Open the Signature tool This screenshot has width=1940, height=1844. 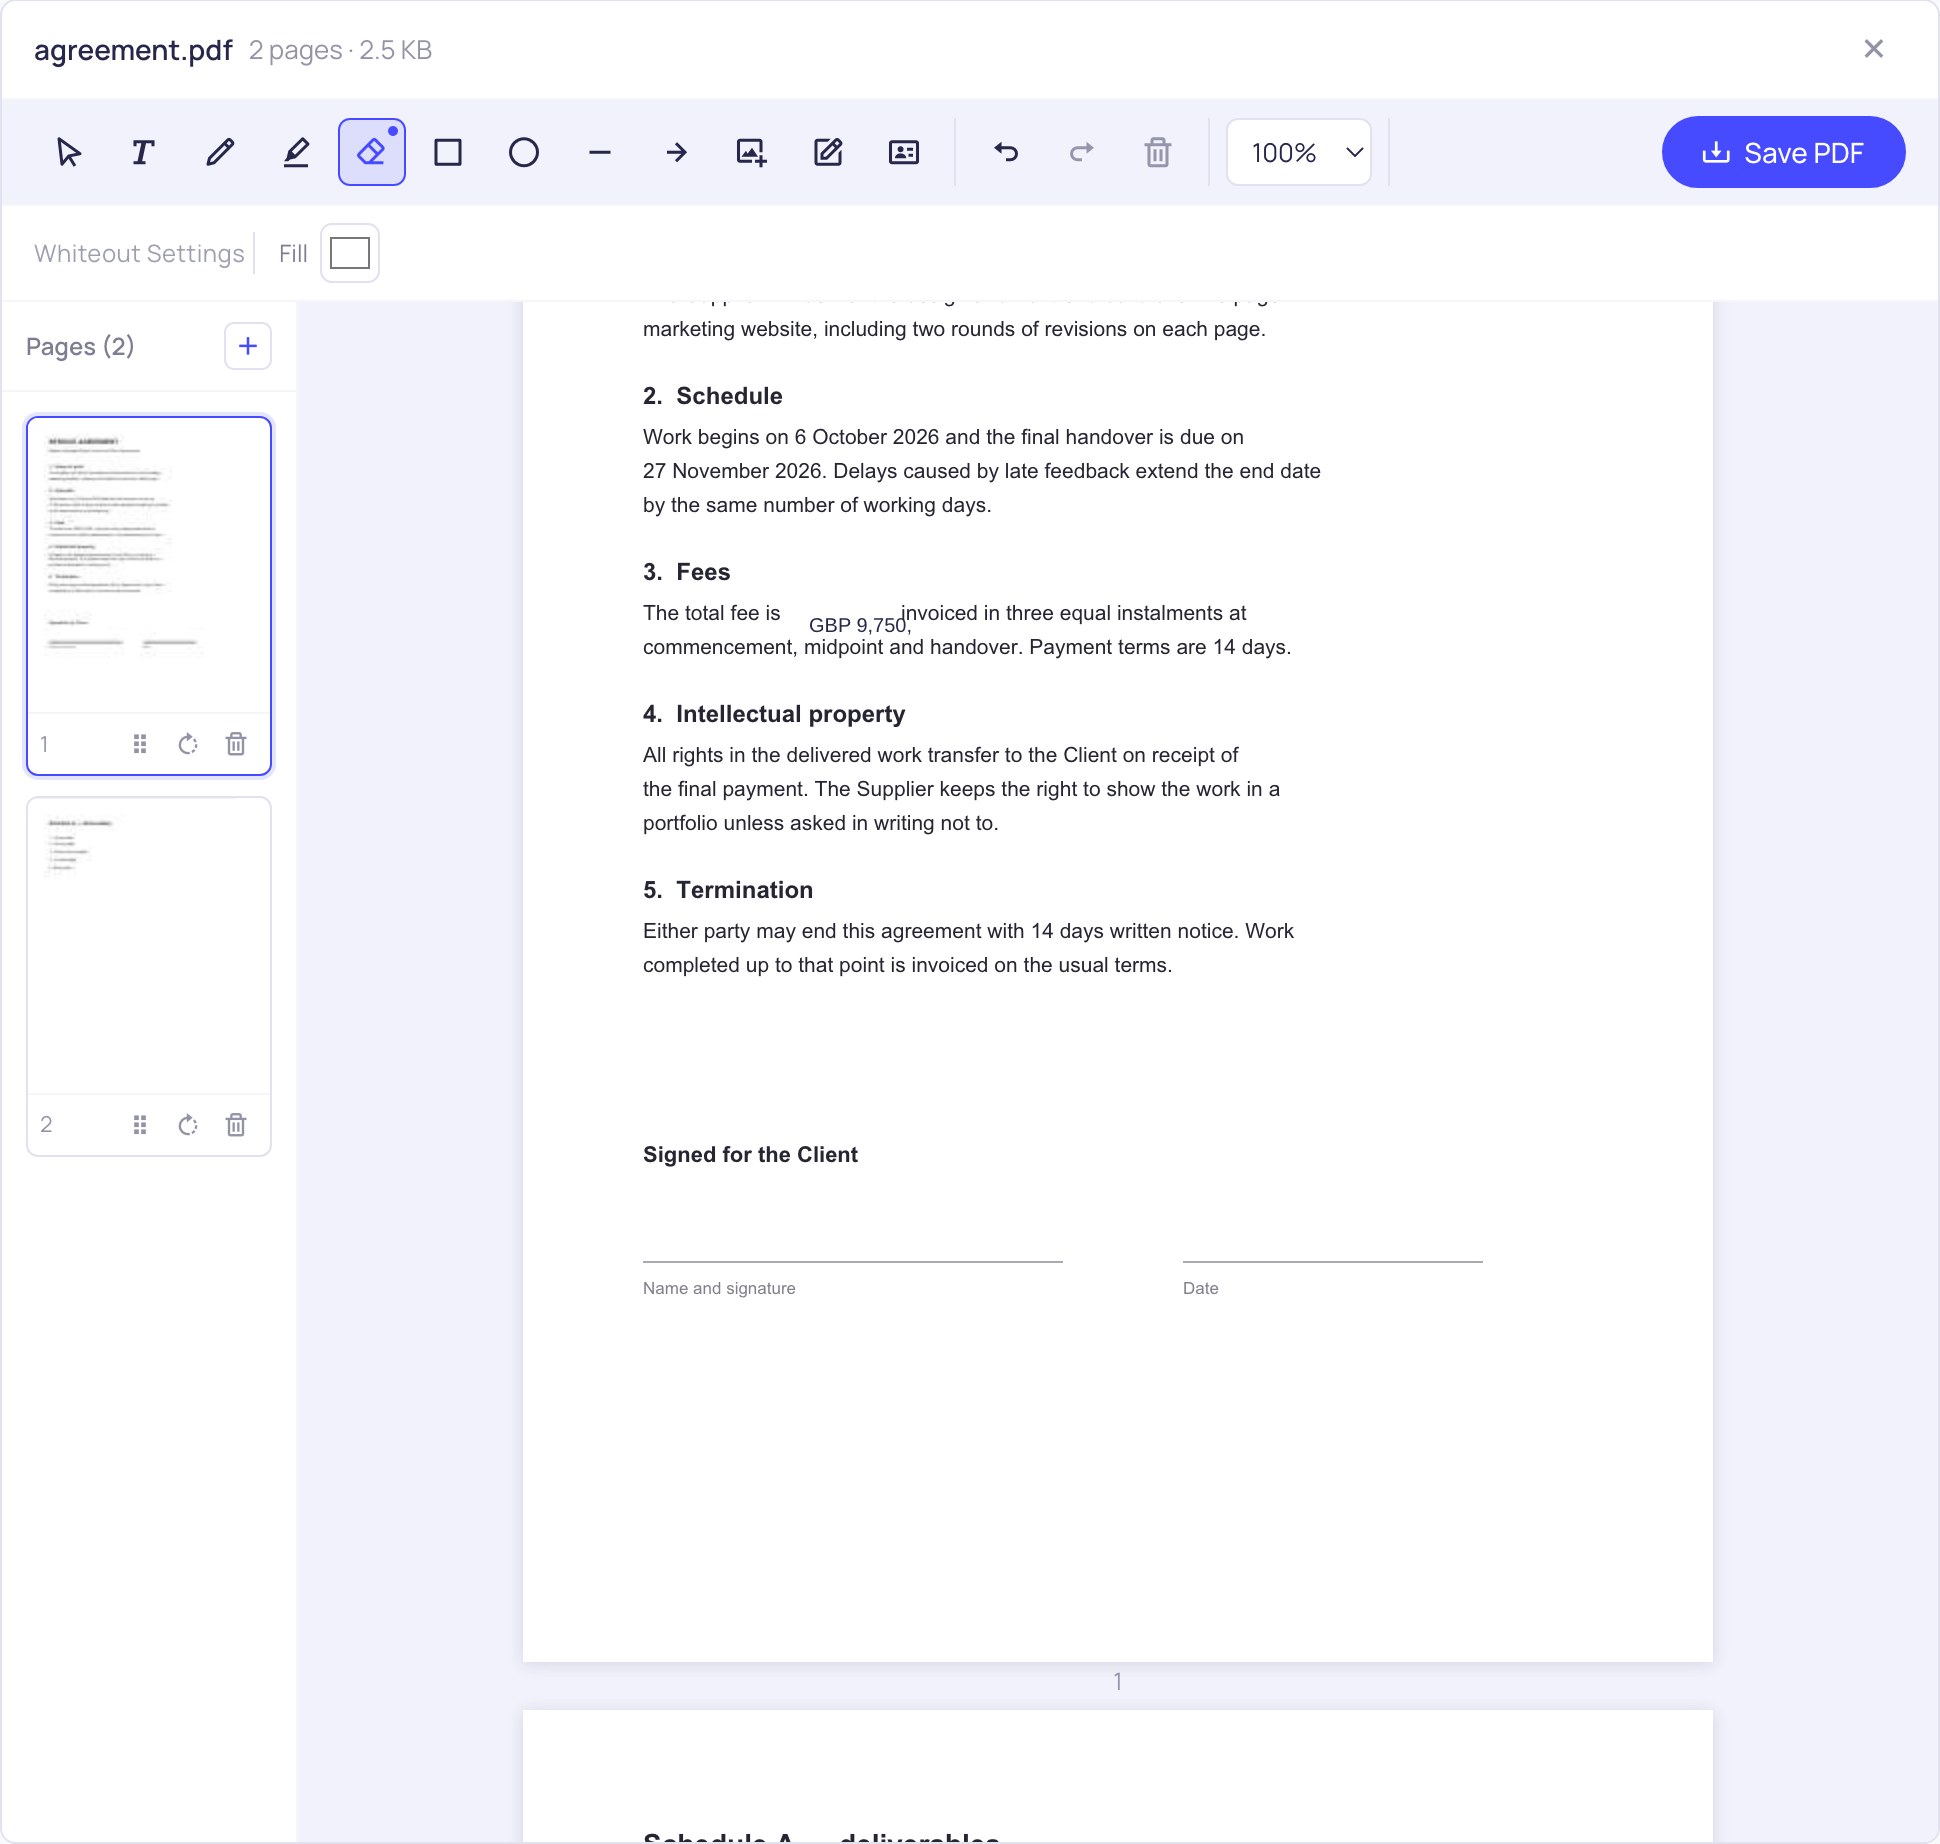click(828, 152)
